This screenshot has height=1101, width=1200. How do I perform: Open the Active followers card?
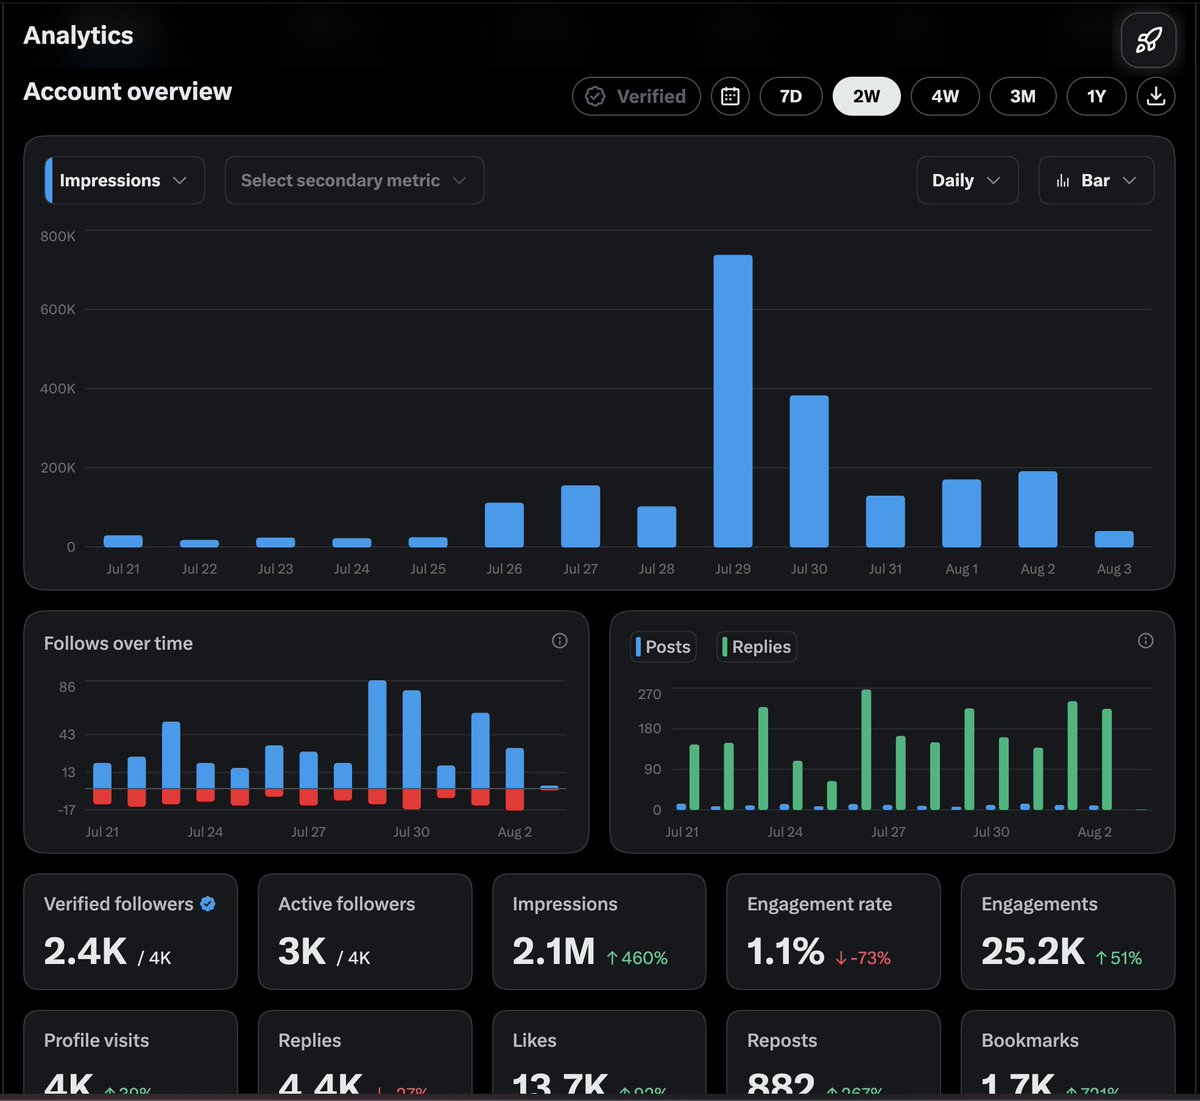coord(365,932)
